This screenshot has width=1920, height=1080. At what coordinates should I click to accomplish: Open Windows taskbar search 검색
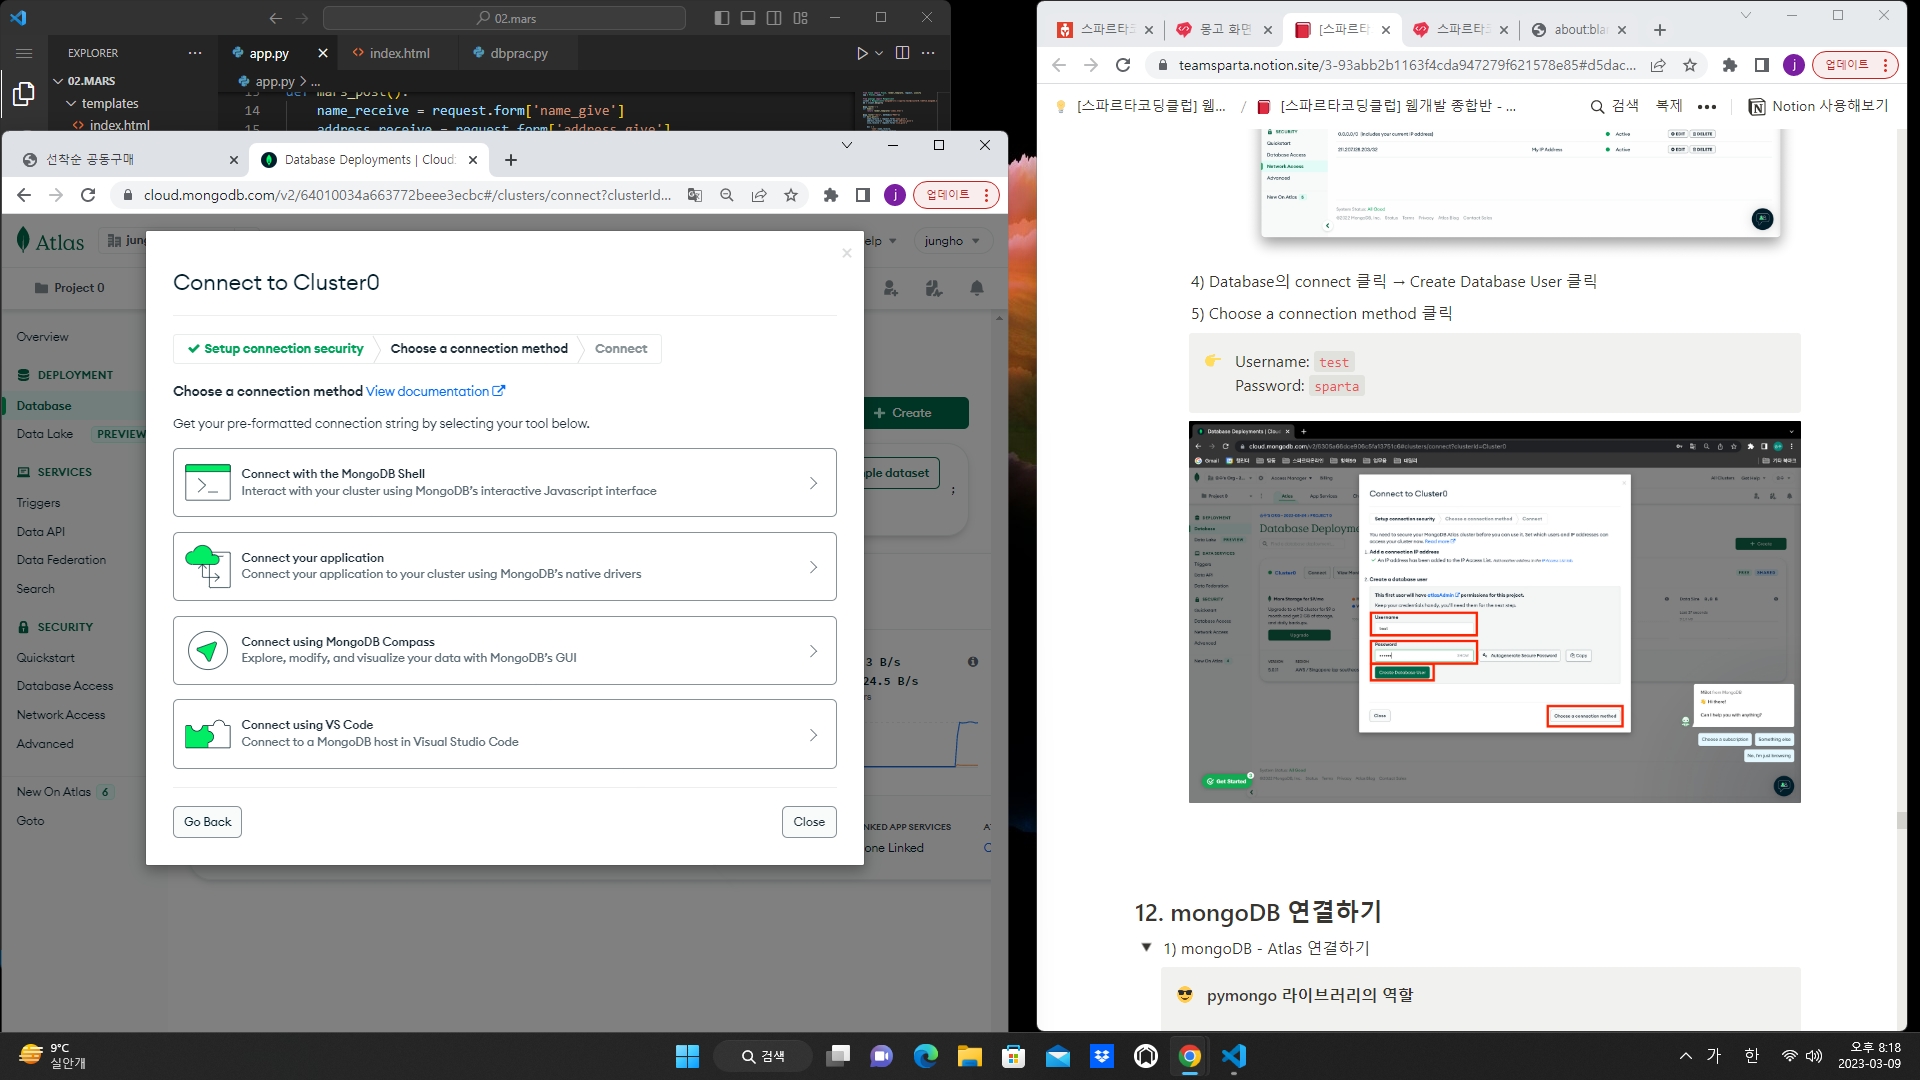coord(763,1056)
